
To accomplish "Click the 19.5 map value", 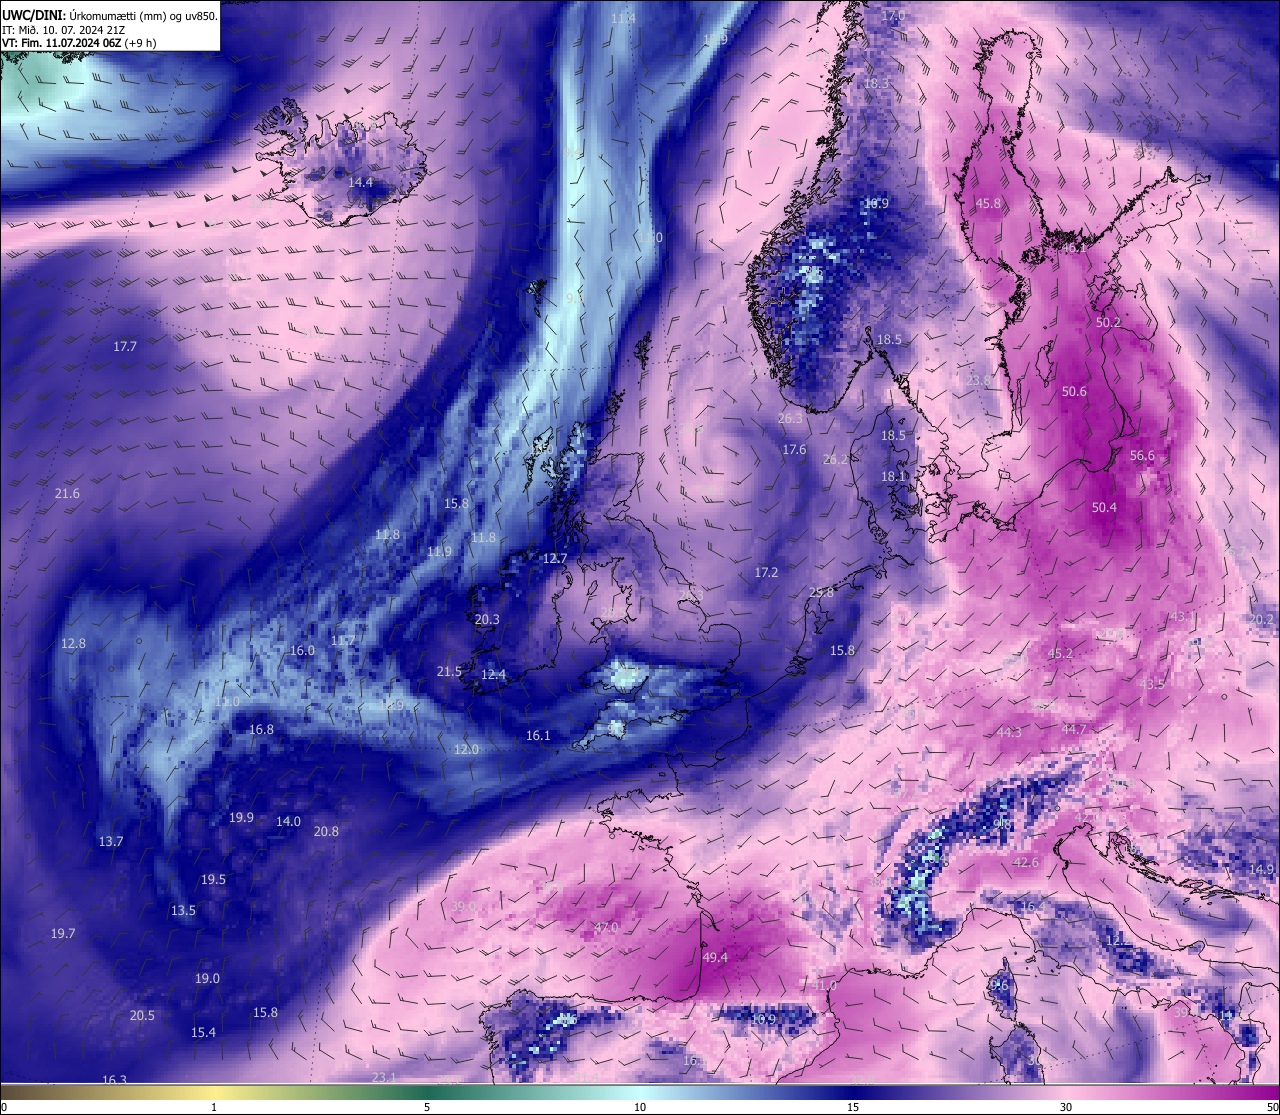I will point(213,879).
